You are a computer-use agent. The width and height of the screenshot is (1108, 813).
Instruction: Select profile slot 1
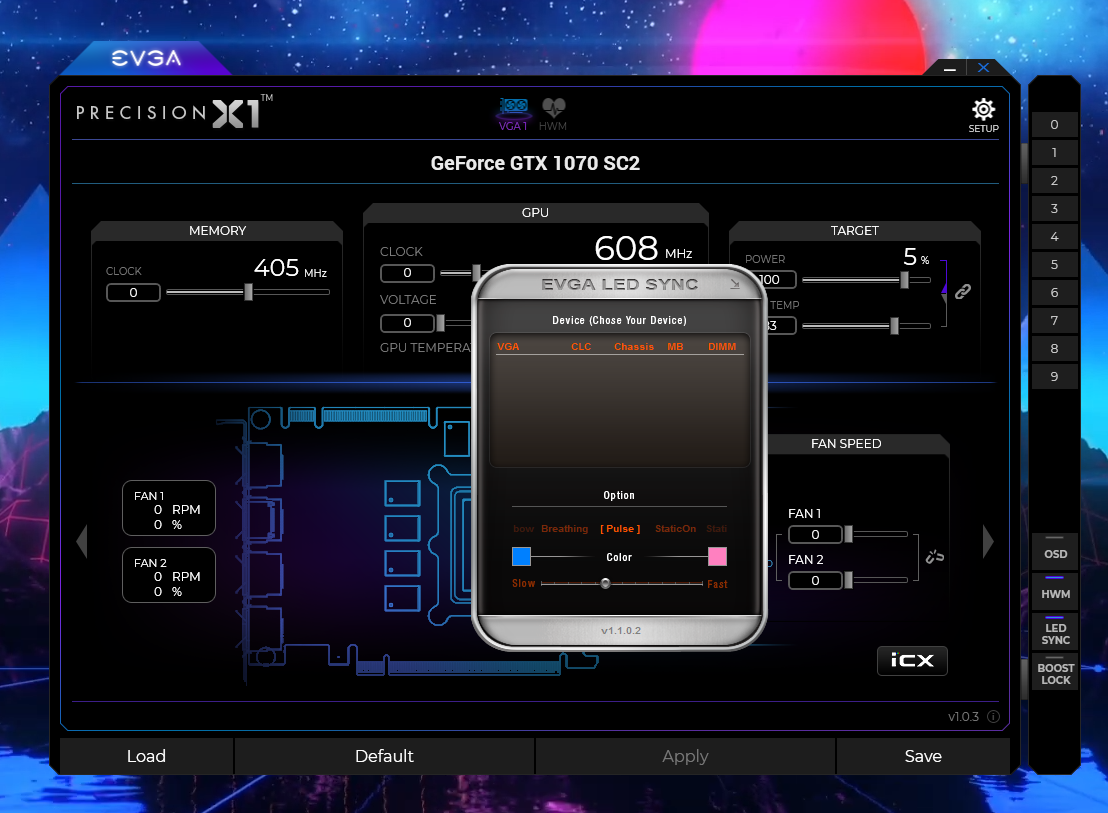1054,153
